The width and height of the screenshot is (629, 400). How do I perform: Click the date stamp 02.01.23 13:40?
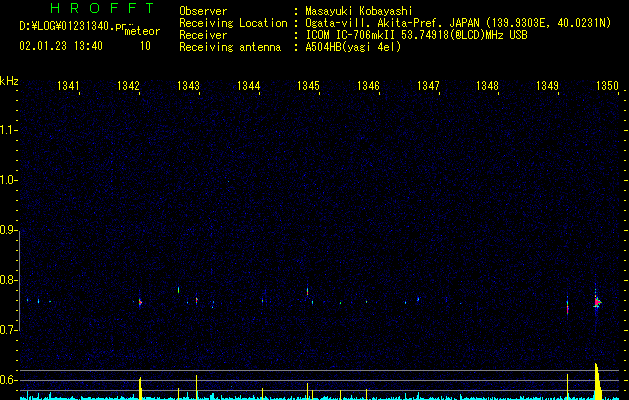pos(61,46)
